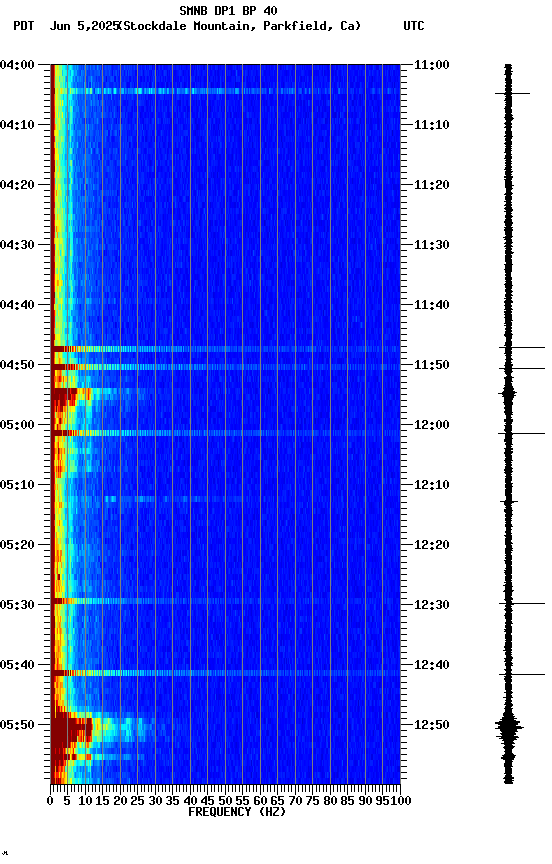552x864 pixels.
Task: Click the 80 Hz frequency axis label
Action: tap(330, 801)
